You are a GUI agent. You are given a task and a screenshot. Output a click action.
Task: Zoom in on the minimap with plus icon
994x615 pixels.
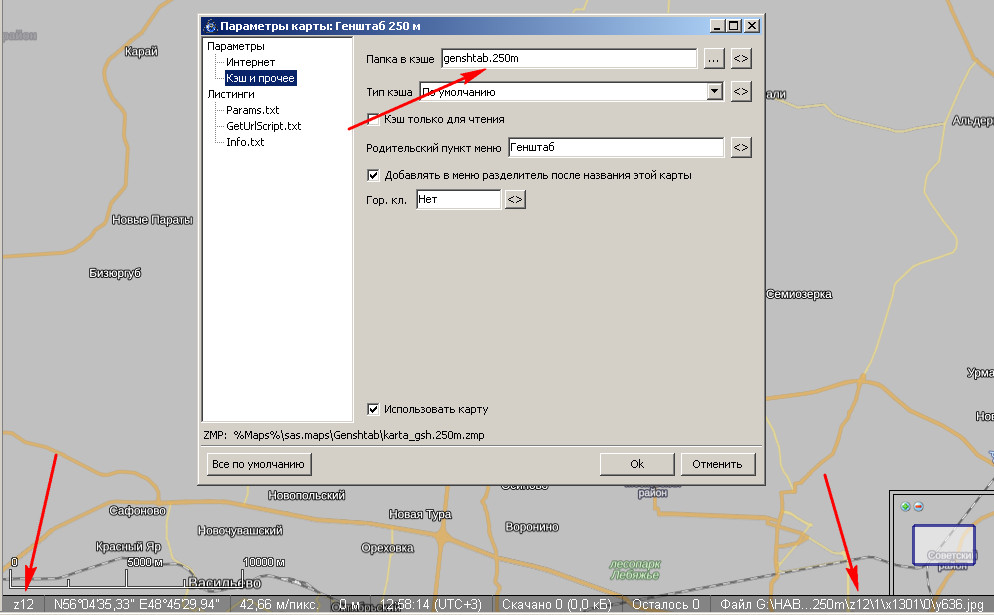[906, 506]
